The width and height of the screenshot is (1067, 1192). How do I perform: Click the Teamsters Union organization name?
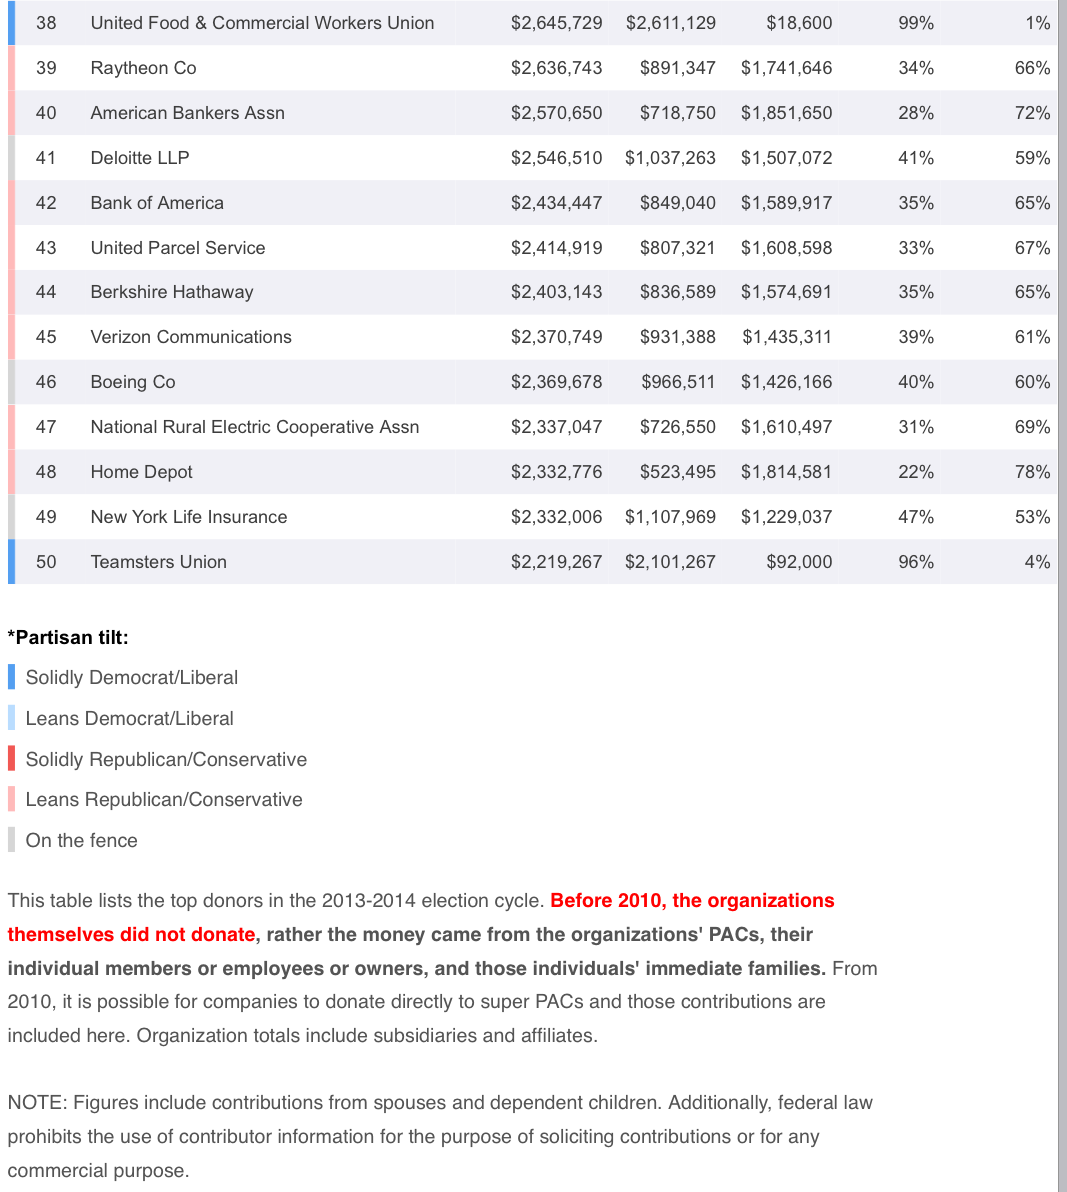[x=158, y=562]
